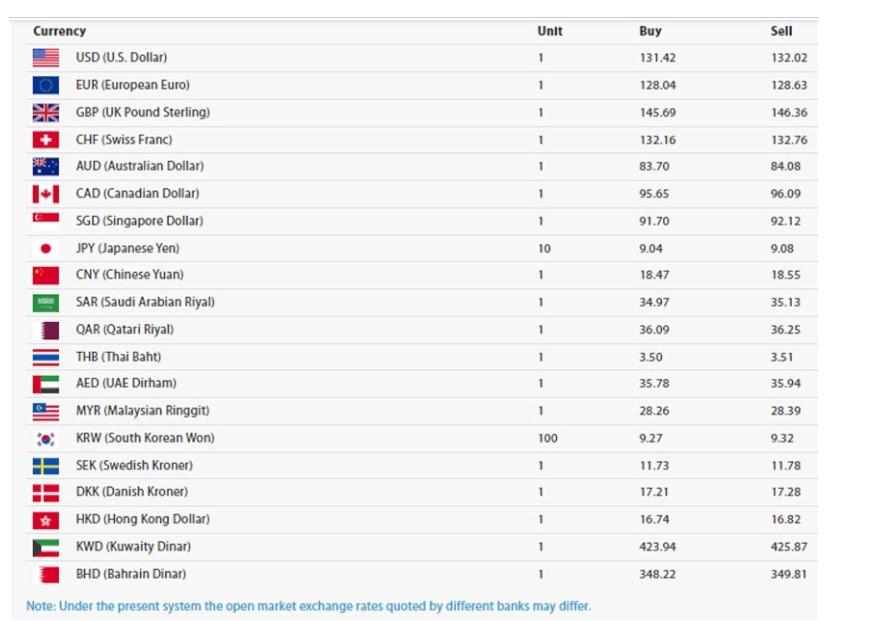Select the Buy column header
869x621 pixels.
coord(650,31)
